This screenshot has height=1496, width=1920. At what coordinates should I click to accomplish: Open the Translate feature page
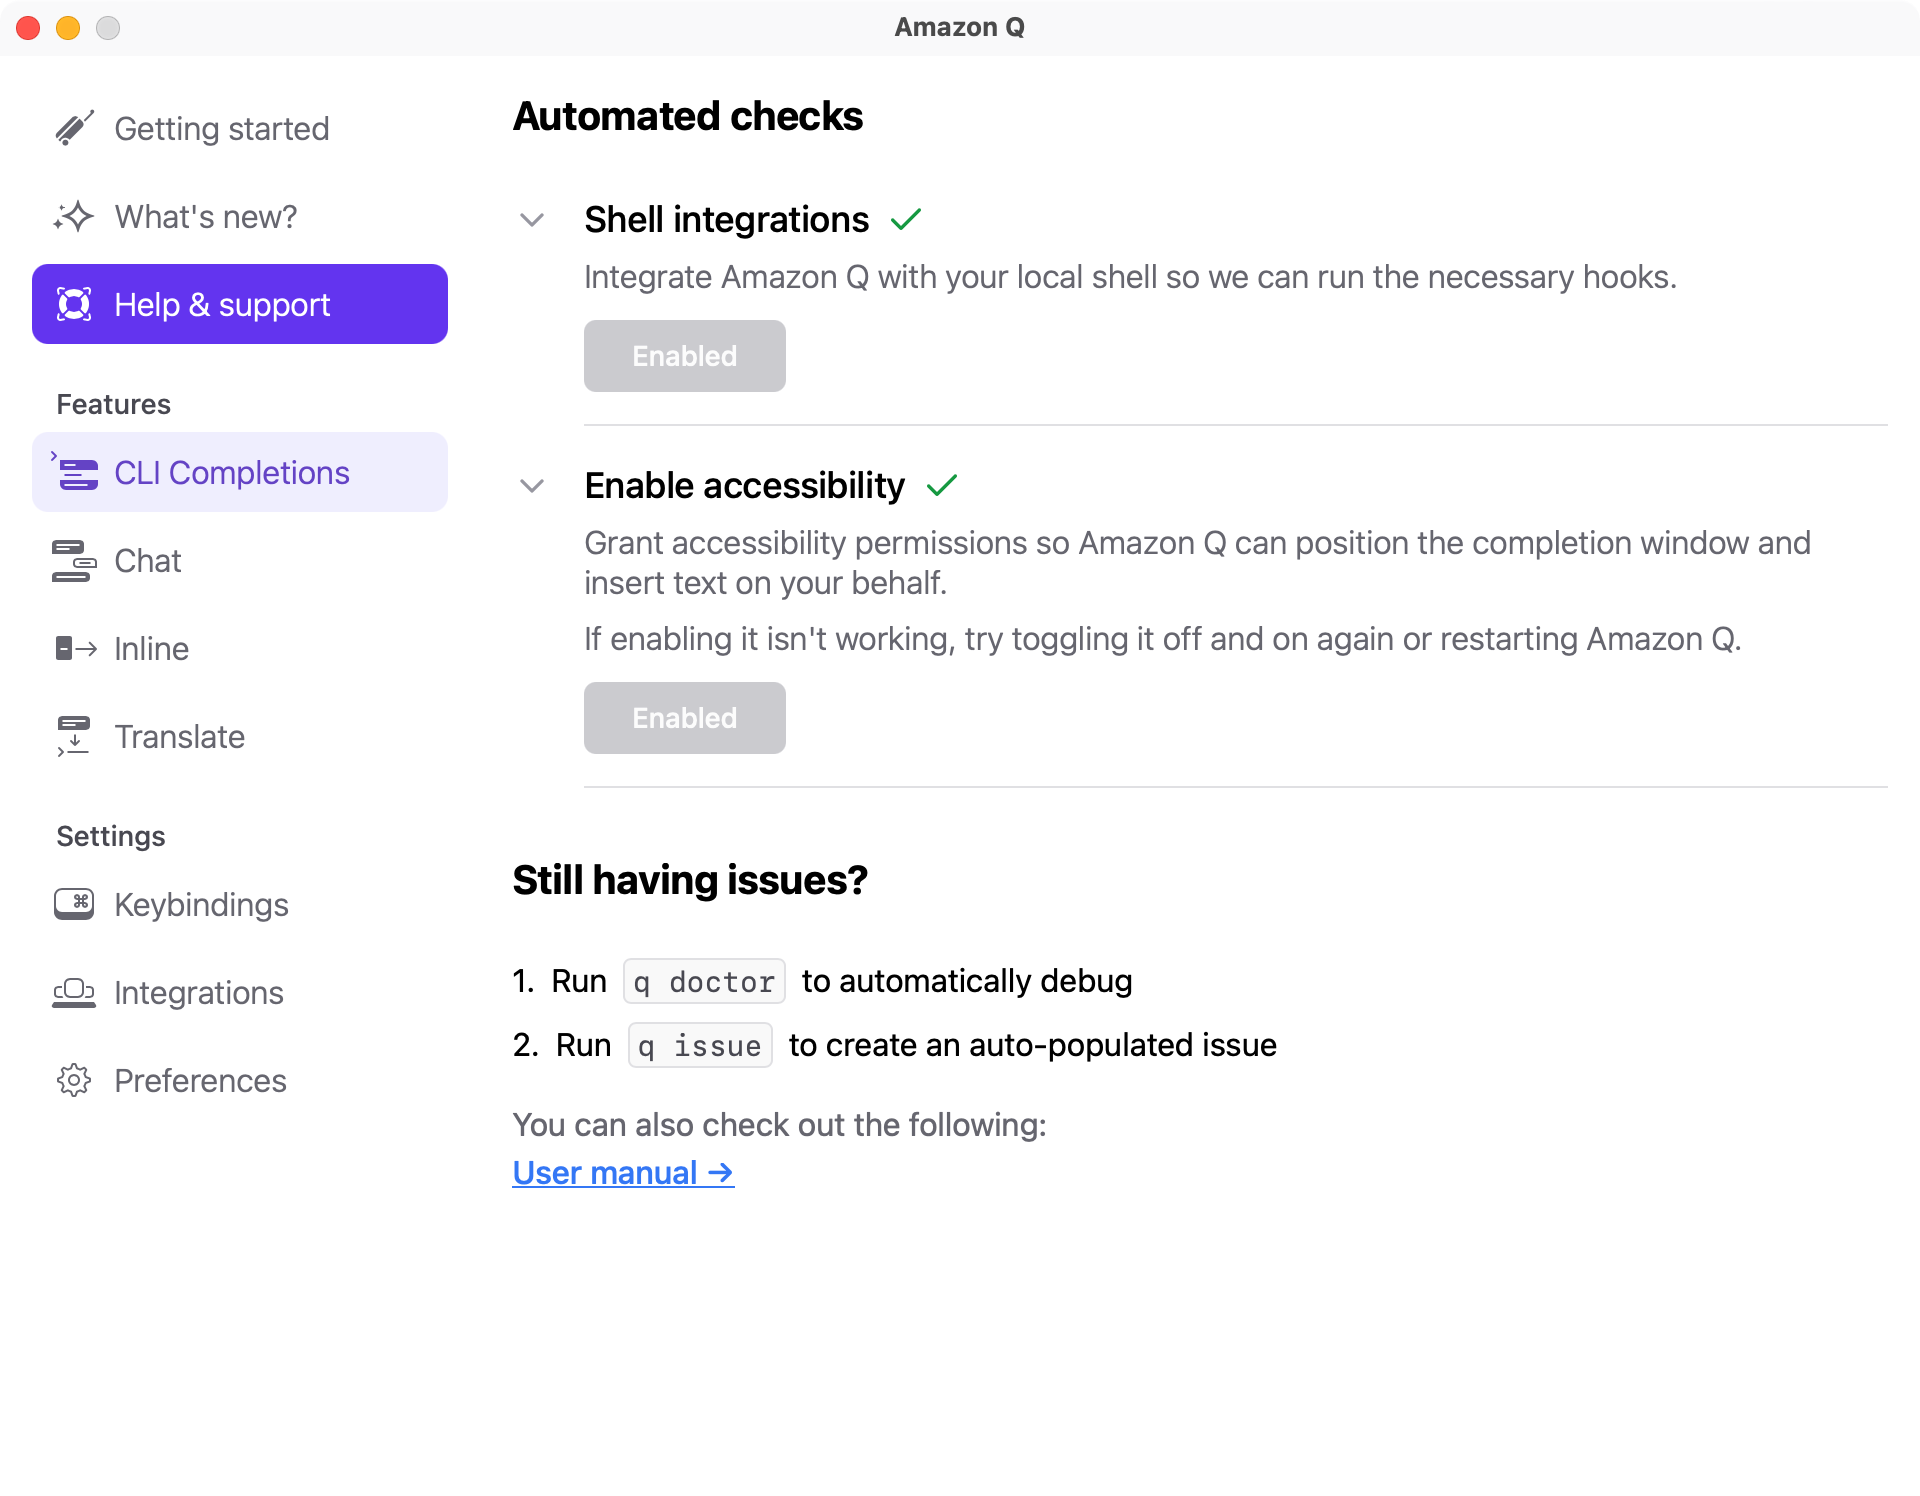click(x=240, y=736)
